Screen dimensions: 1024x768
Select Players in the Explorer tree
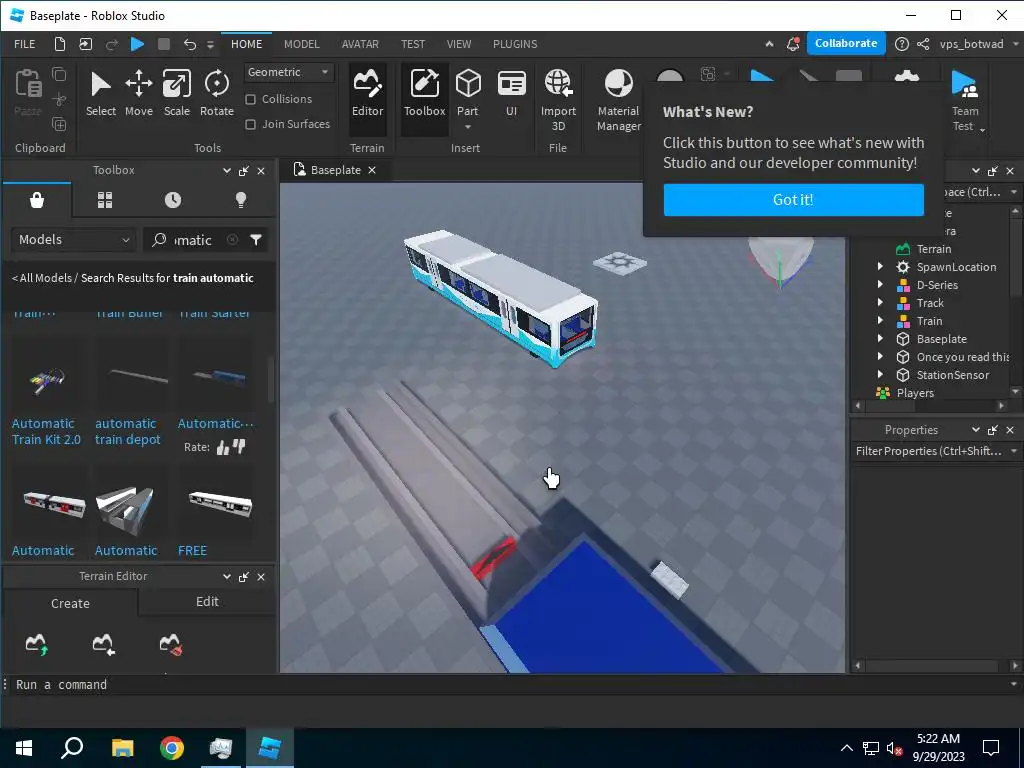pyautogui.click(x=915, y=393)
